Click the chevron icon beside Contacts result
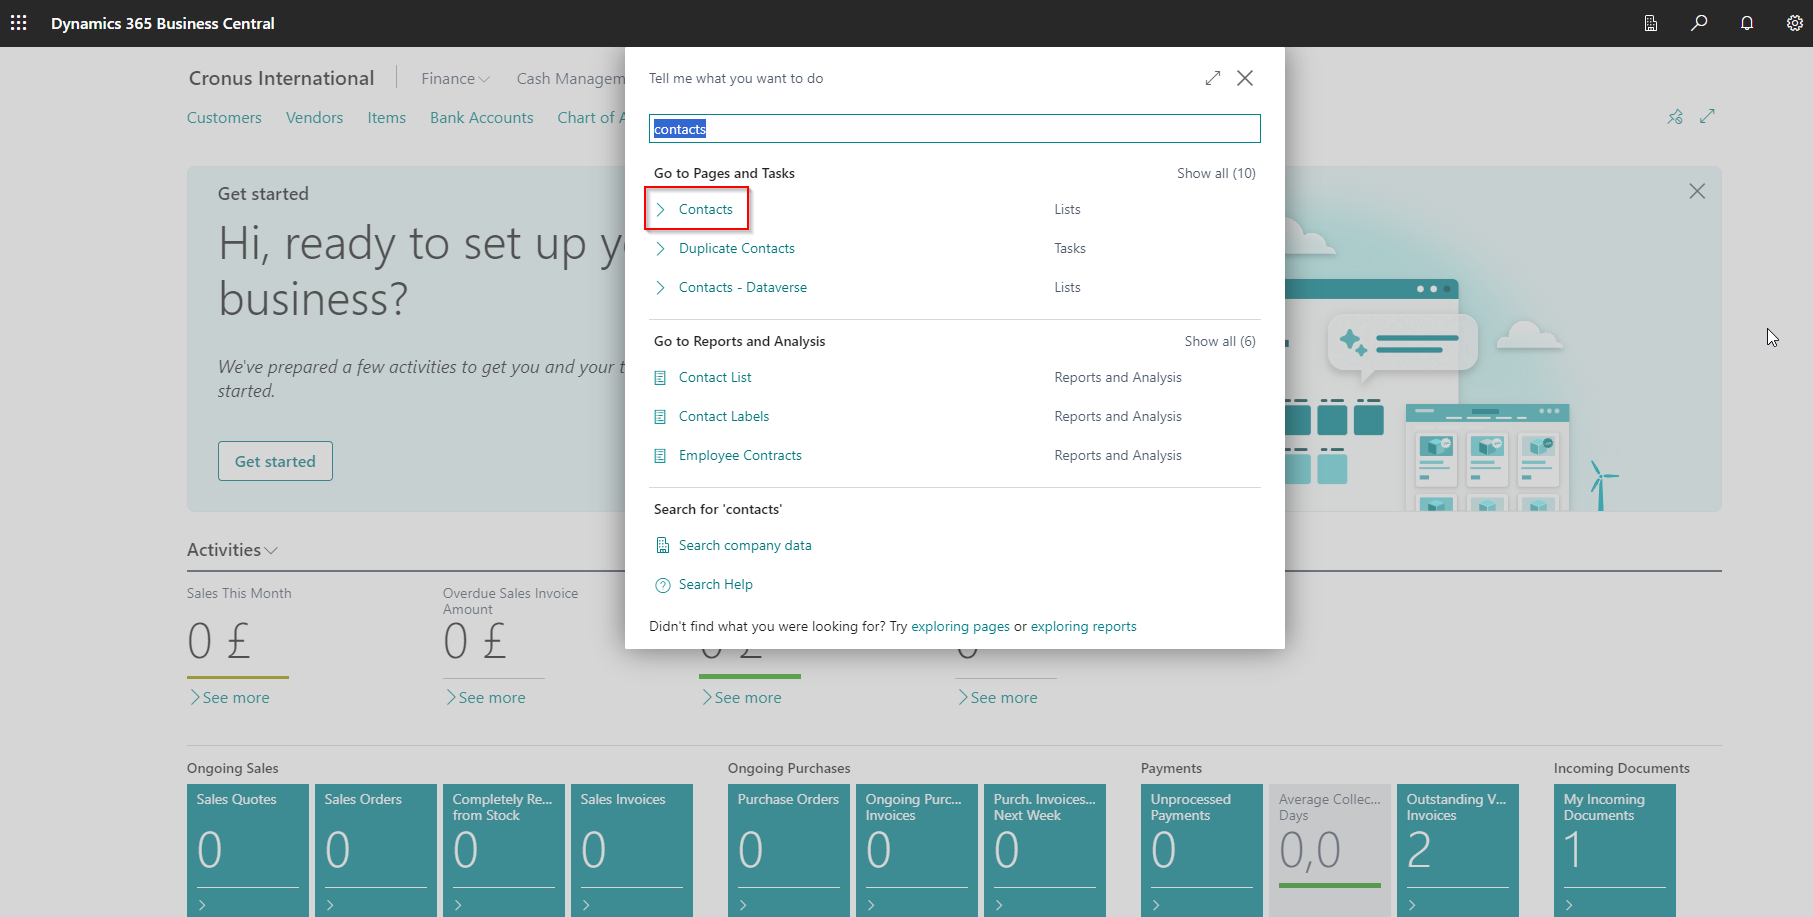This screenshot has height=917, width=1813. click(660, 209)
